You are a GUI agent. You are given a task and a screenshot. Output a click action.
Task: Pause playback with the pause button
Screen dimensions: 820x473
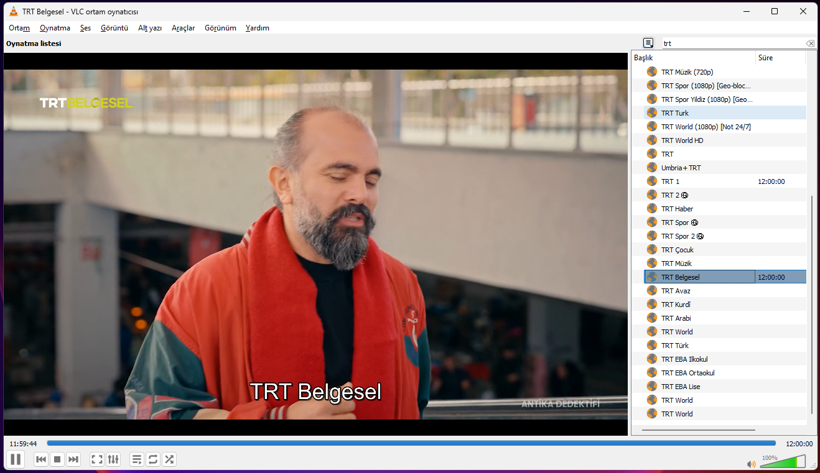(16, 459)
